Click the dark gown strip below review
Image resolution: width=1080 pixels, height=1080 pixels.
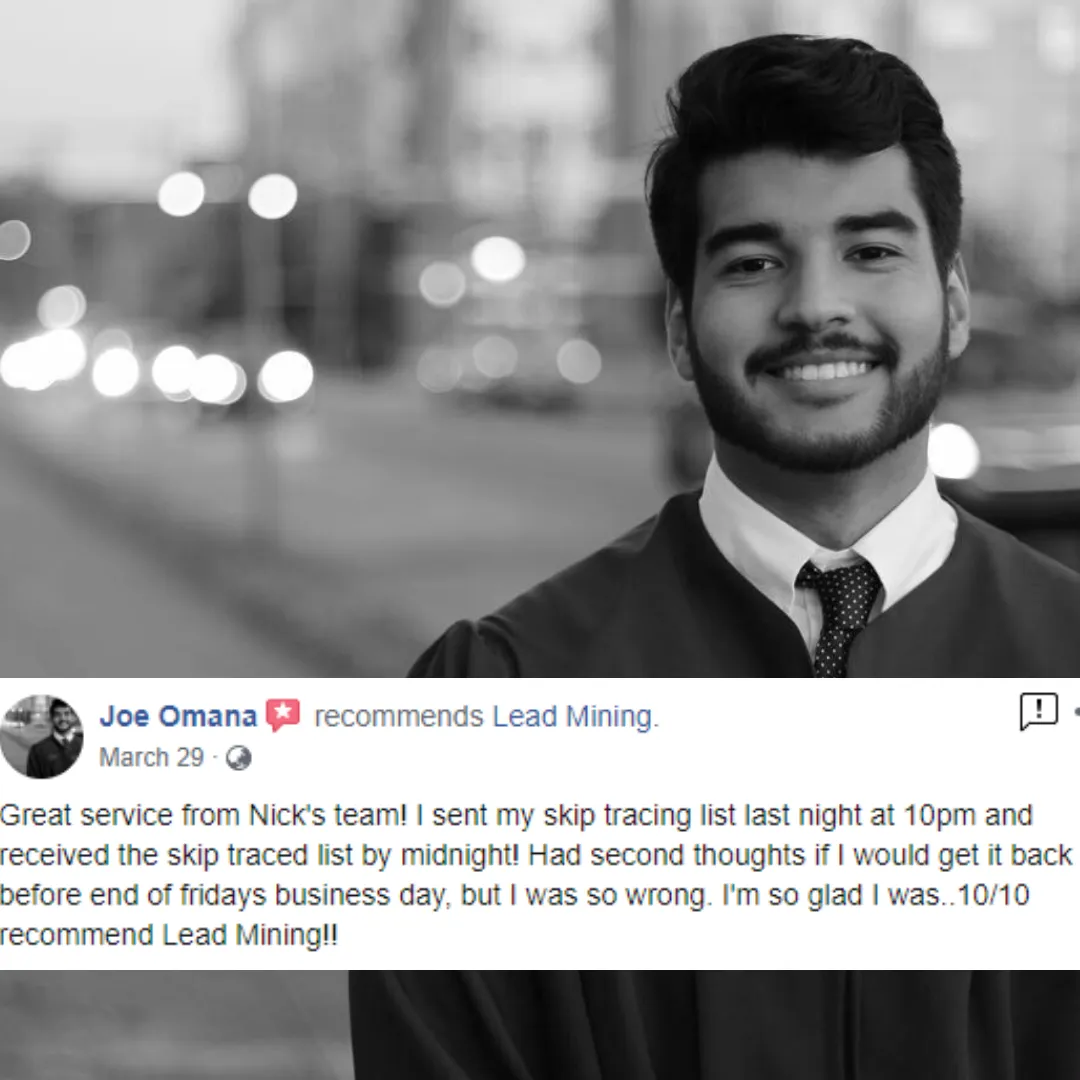pos(714,1025)
